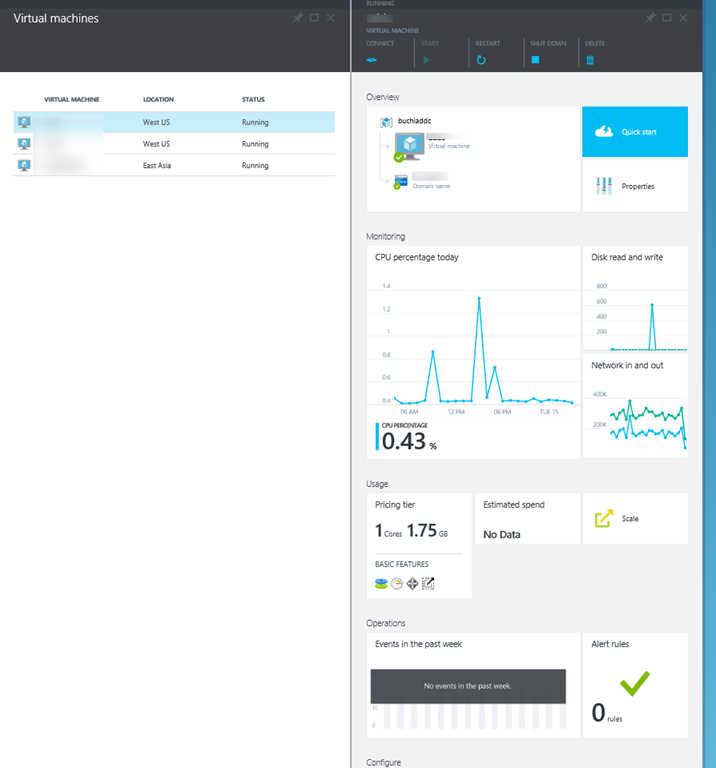Screen dimensions: 716x768
Task: Delete the virtual machine via trash icon
Action: 590,60
